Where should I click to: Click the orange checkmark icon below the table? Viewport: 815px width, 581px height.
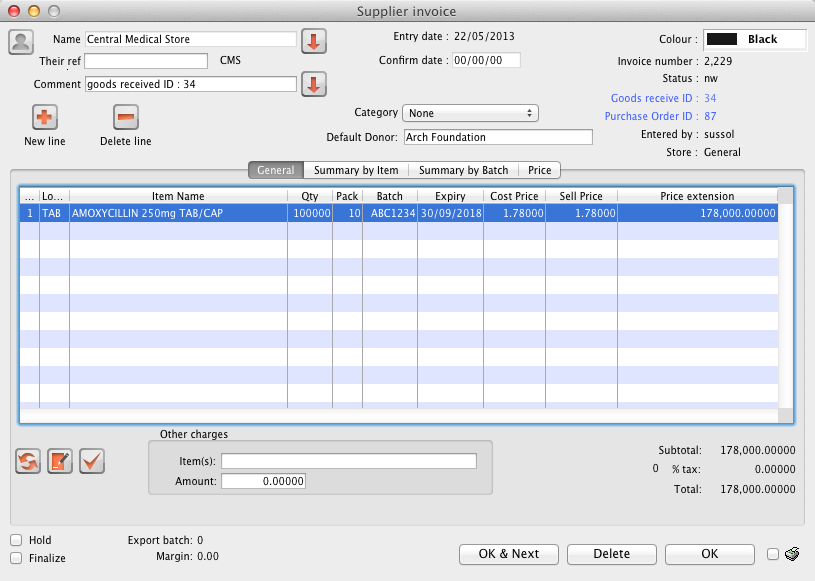click(92, 461)
